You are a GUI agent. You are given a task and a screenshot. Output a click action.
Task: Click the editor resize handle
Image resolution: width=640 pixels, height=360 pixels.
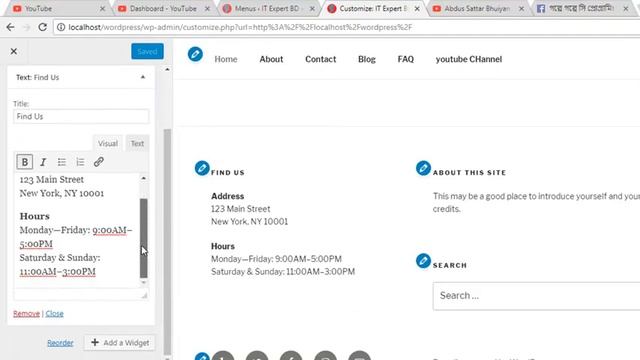pos(144,295)
